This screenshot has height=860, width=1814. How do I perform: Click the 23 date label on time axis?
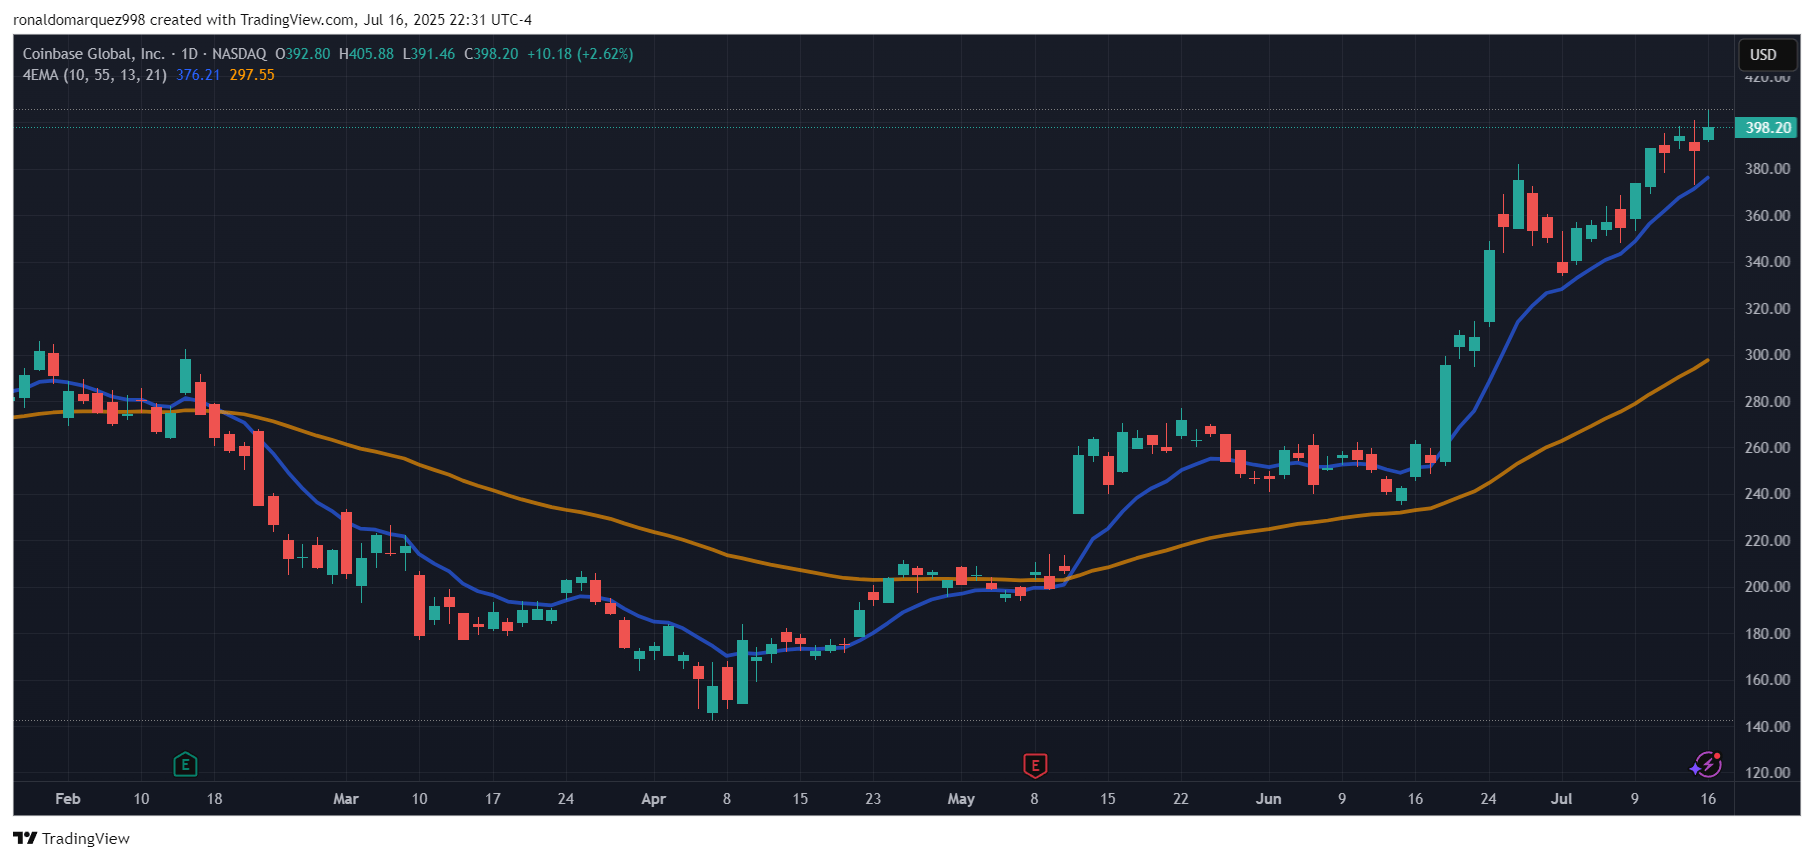(x=873, y=799)
